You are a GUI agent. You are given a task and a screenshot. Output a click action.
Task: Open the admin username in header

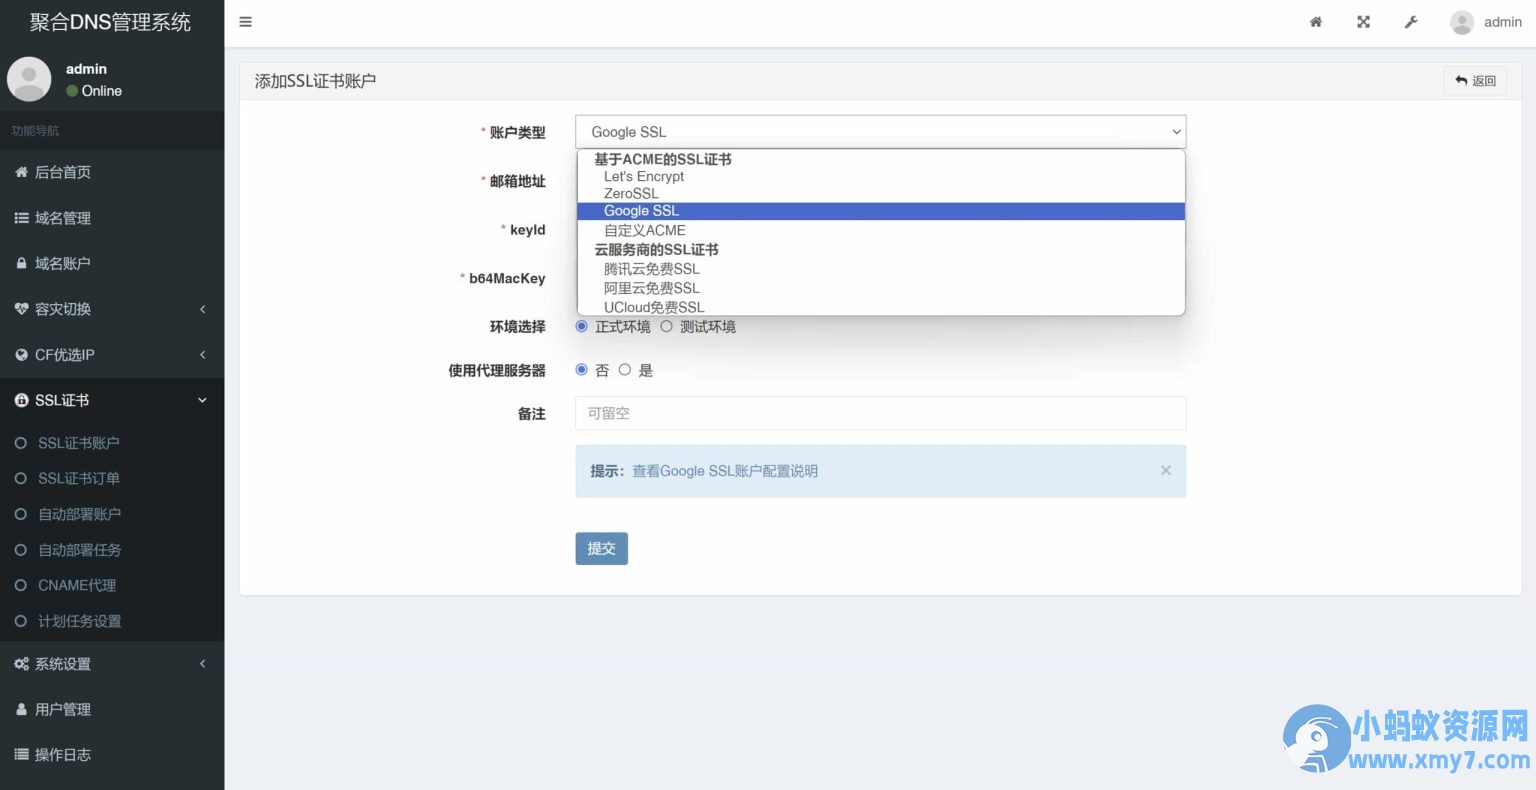[x=1503, y=22]
